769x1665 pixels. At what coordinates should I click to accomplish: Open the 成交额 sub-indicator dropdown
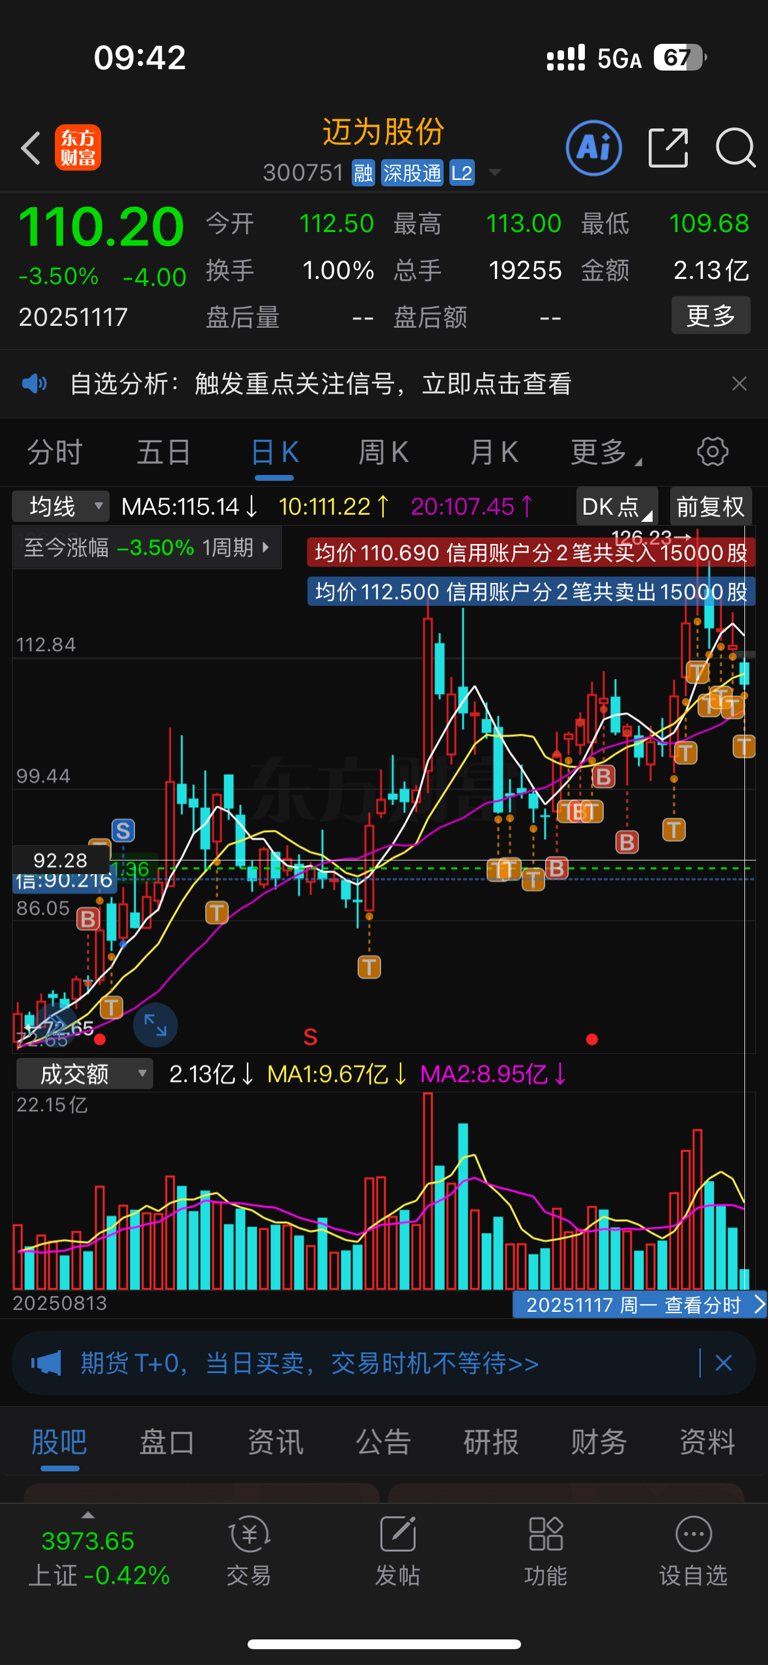tap(84, 1074)
